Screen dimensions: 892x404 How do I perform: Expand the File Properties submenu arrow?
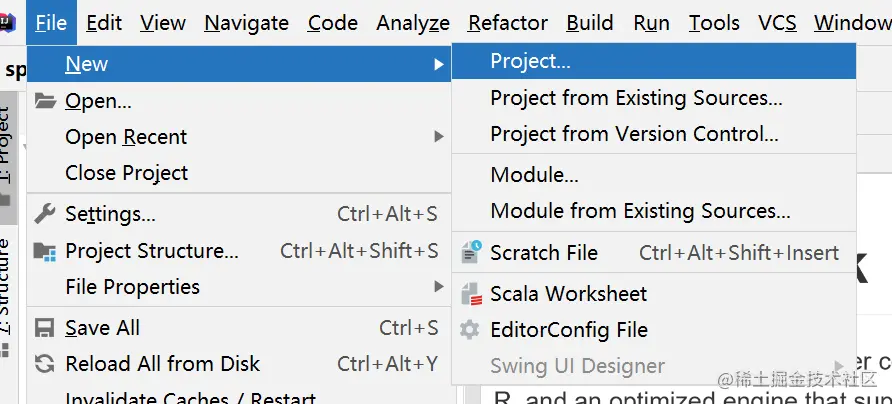[438, 287]
